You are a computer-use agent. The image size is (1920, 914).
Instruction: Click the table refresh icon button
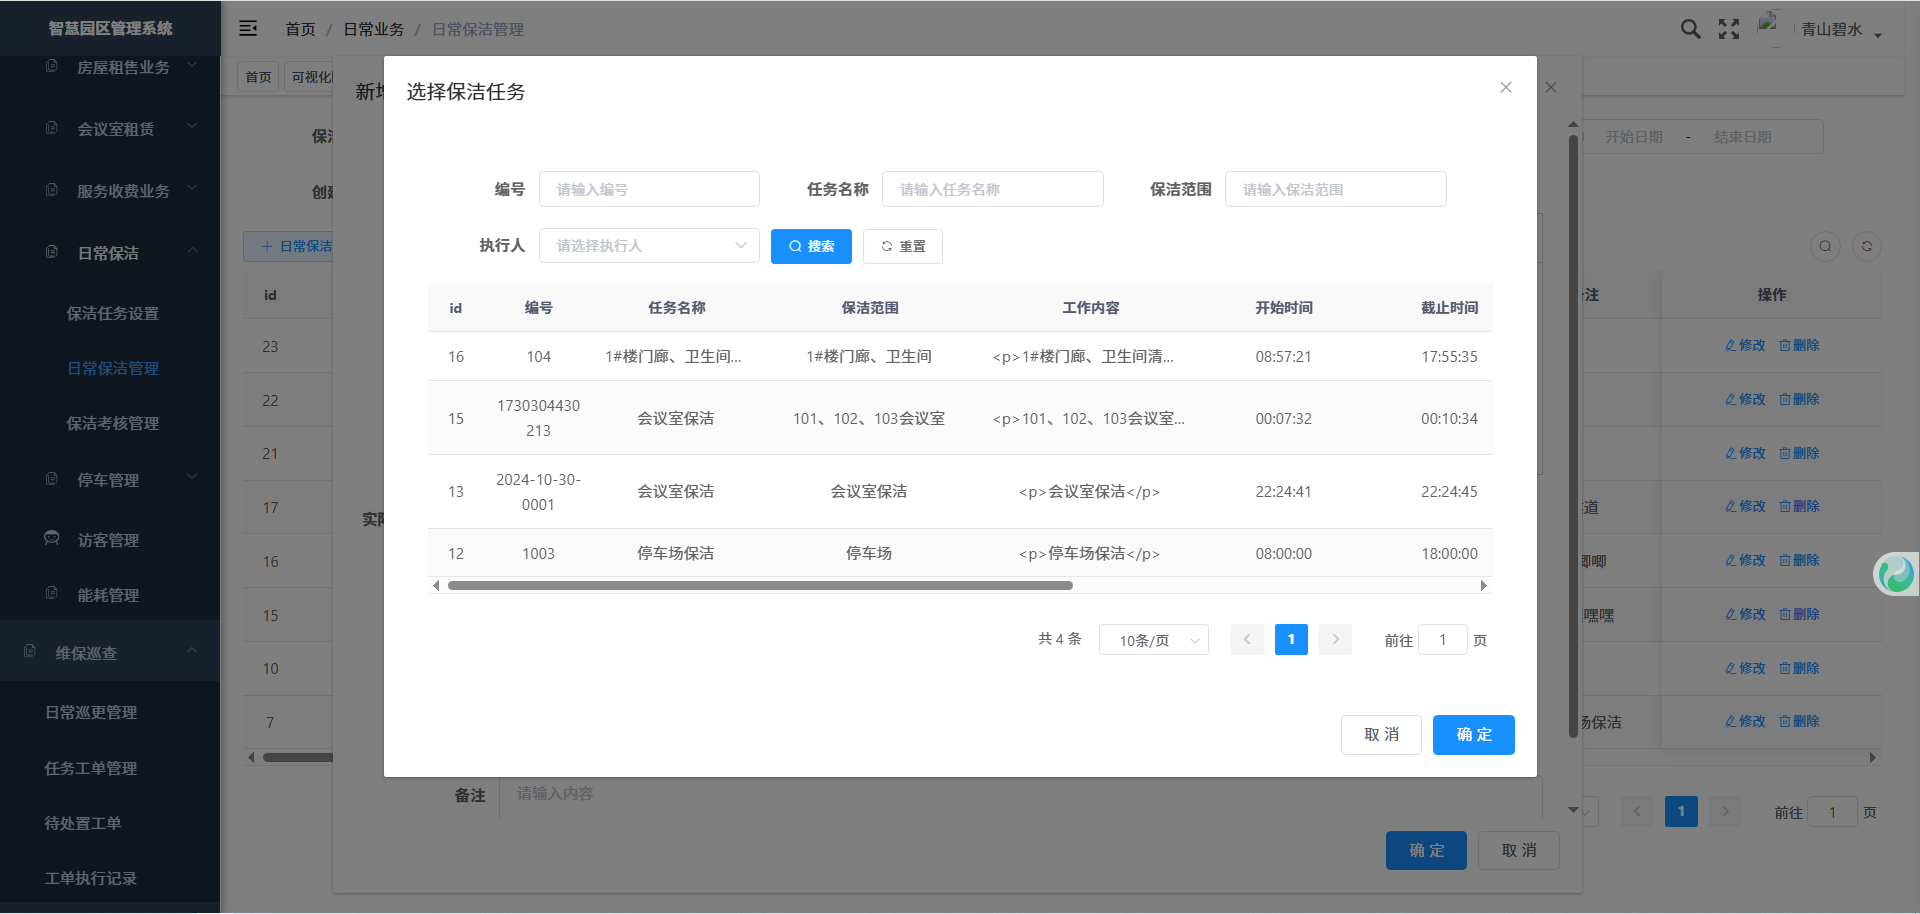[x=1866, y=247]
